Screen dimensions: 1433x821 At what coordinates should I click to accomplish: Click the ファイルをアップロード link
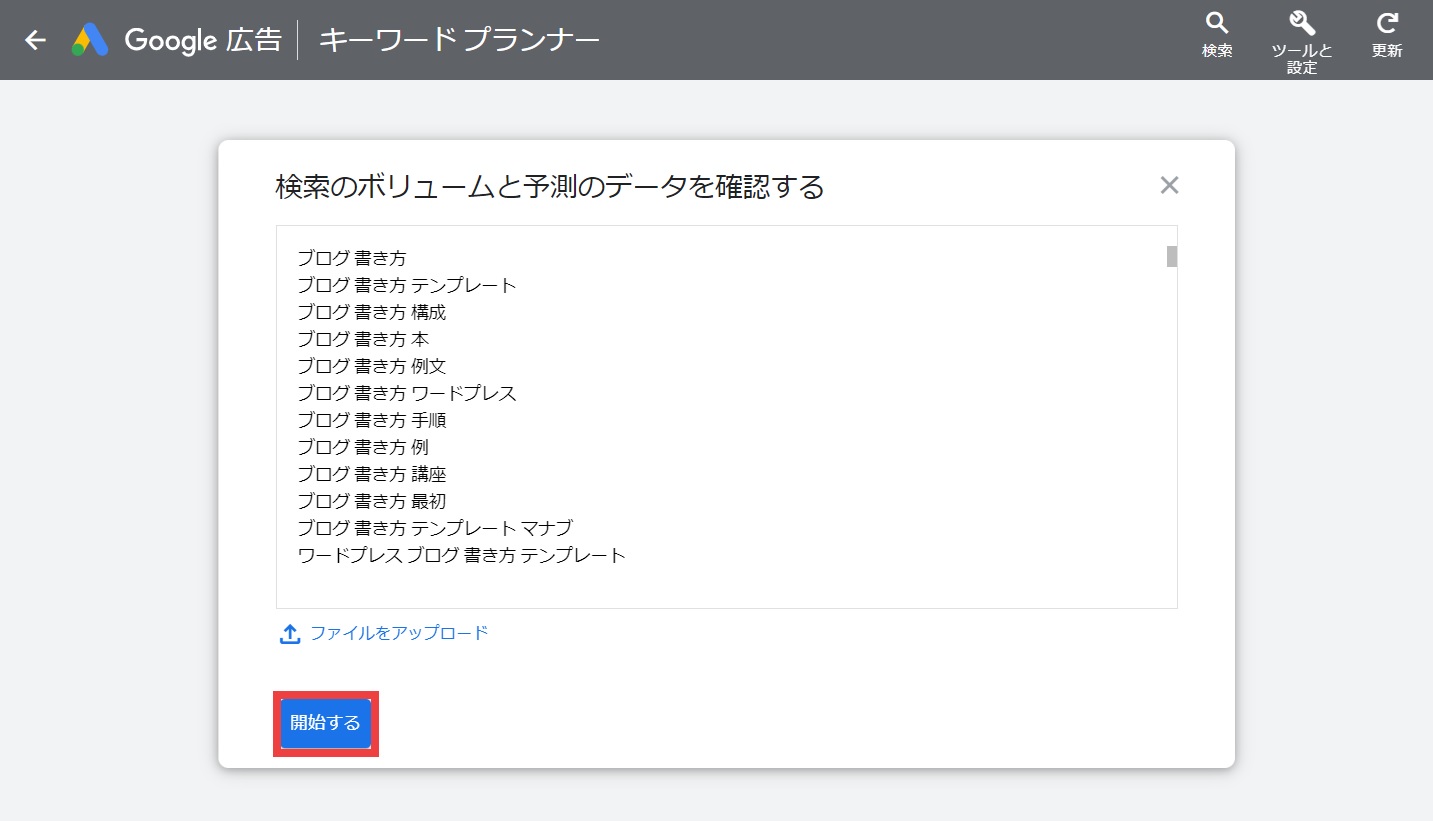[x=399, y=633]
